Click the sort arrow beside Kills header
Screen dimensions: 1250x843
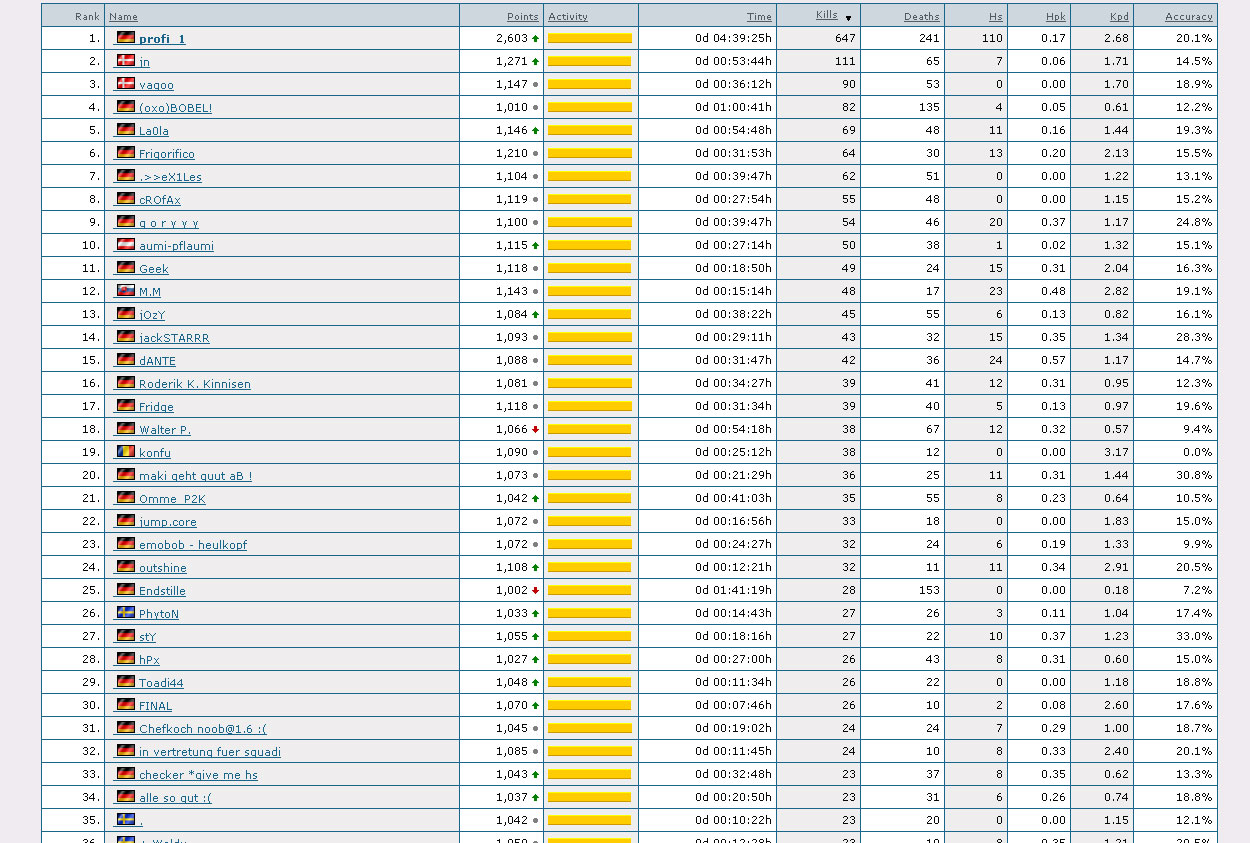pos(849,18)
